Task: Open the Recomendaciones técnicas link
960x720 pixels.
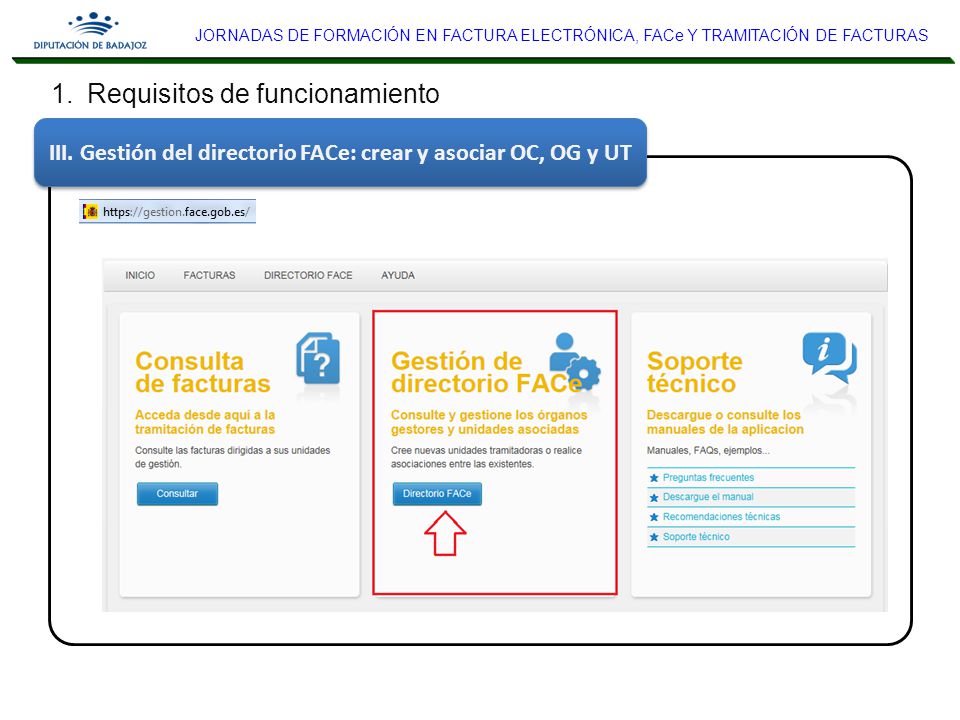Action: 721,517
